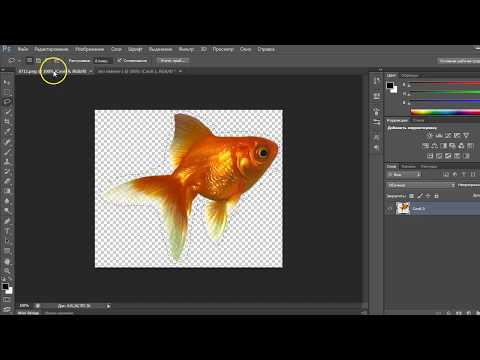Click the Уточн. край button
The width and height of the screenshot is (480, 360).
pos(173,60)
